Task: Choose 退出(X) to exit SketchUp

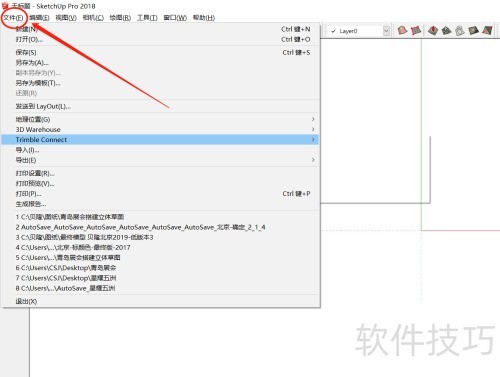Action: 161,301
